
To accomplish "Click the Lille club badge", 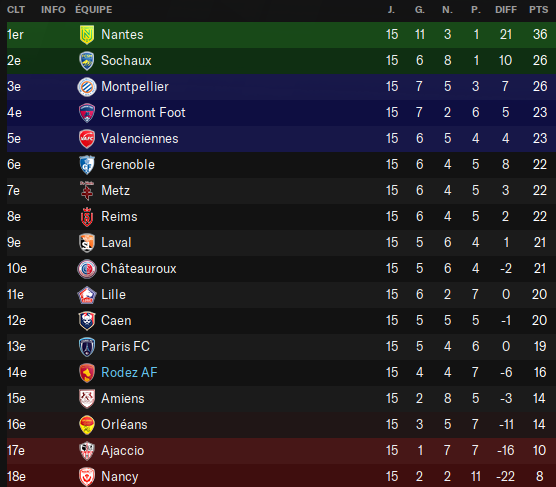I will tap(87, 295).
